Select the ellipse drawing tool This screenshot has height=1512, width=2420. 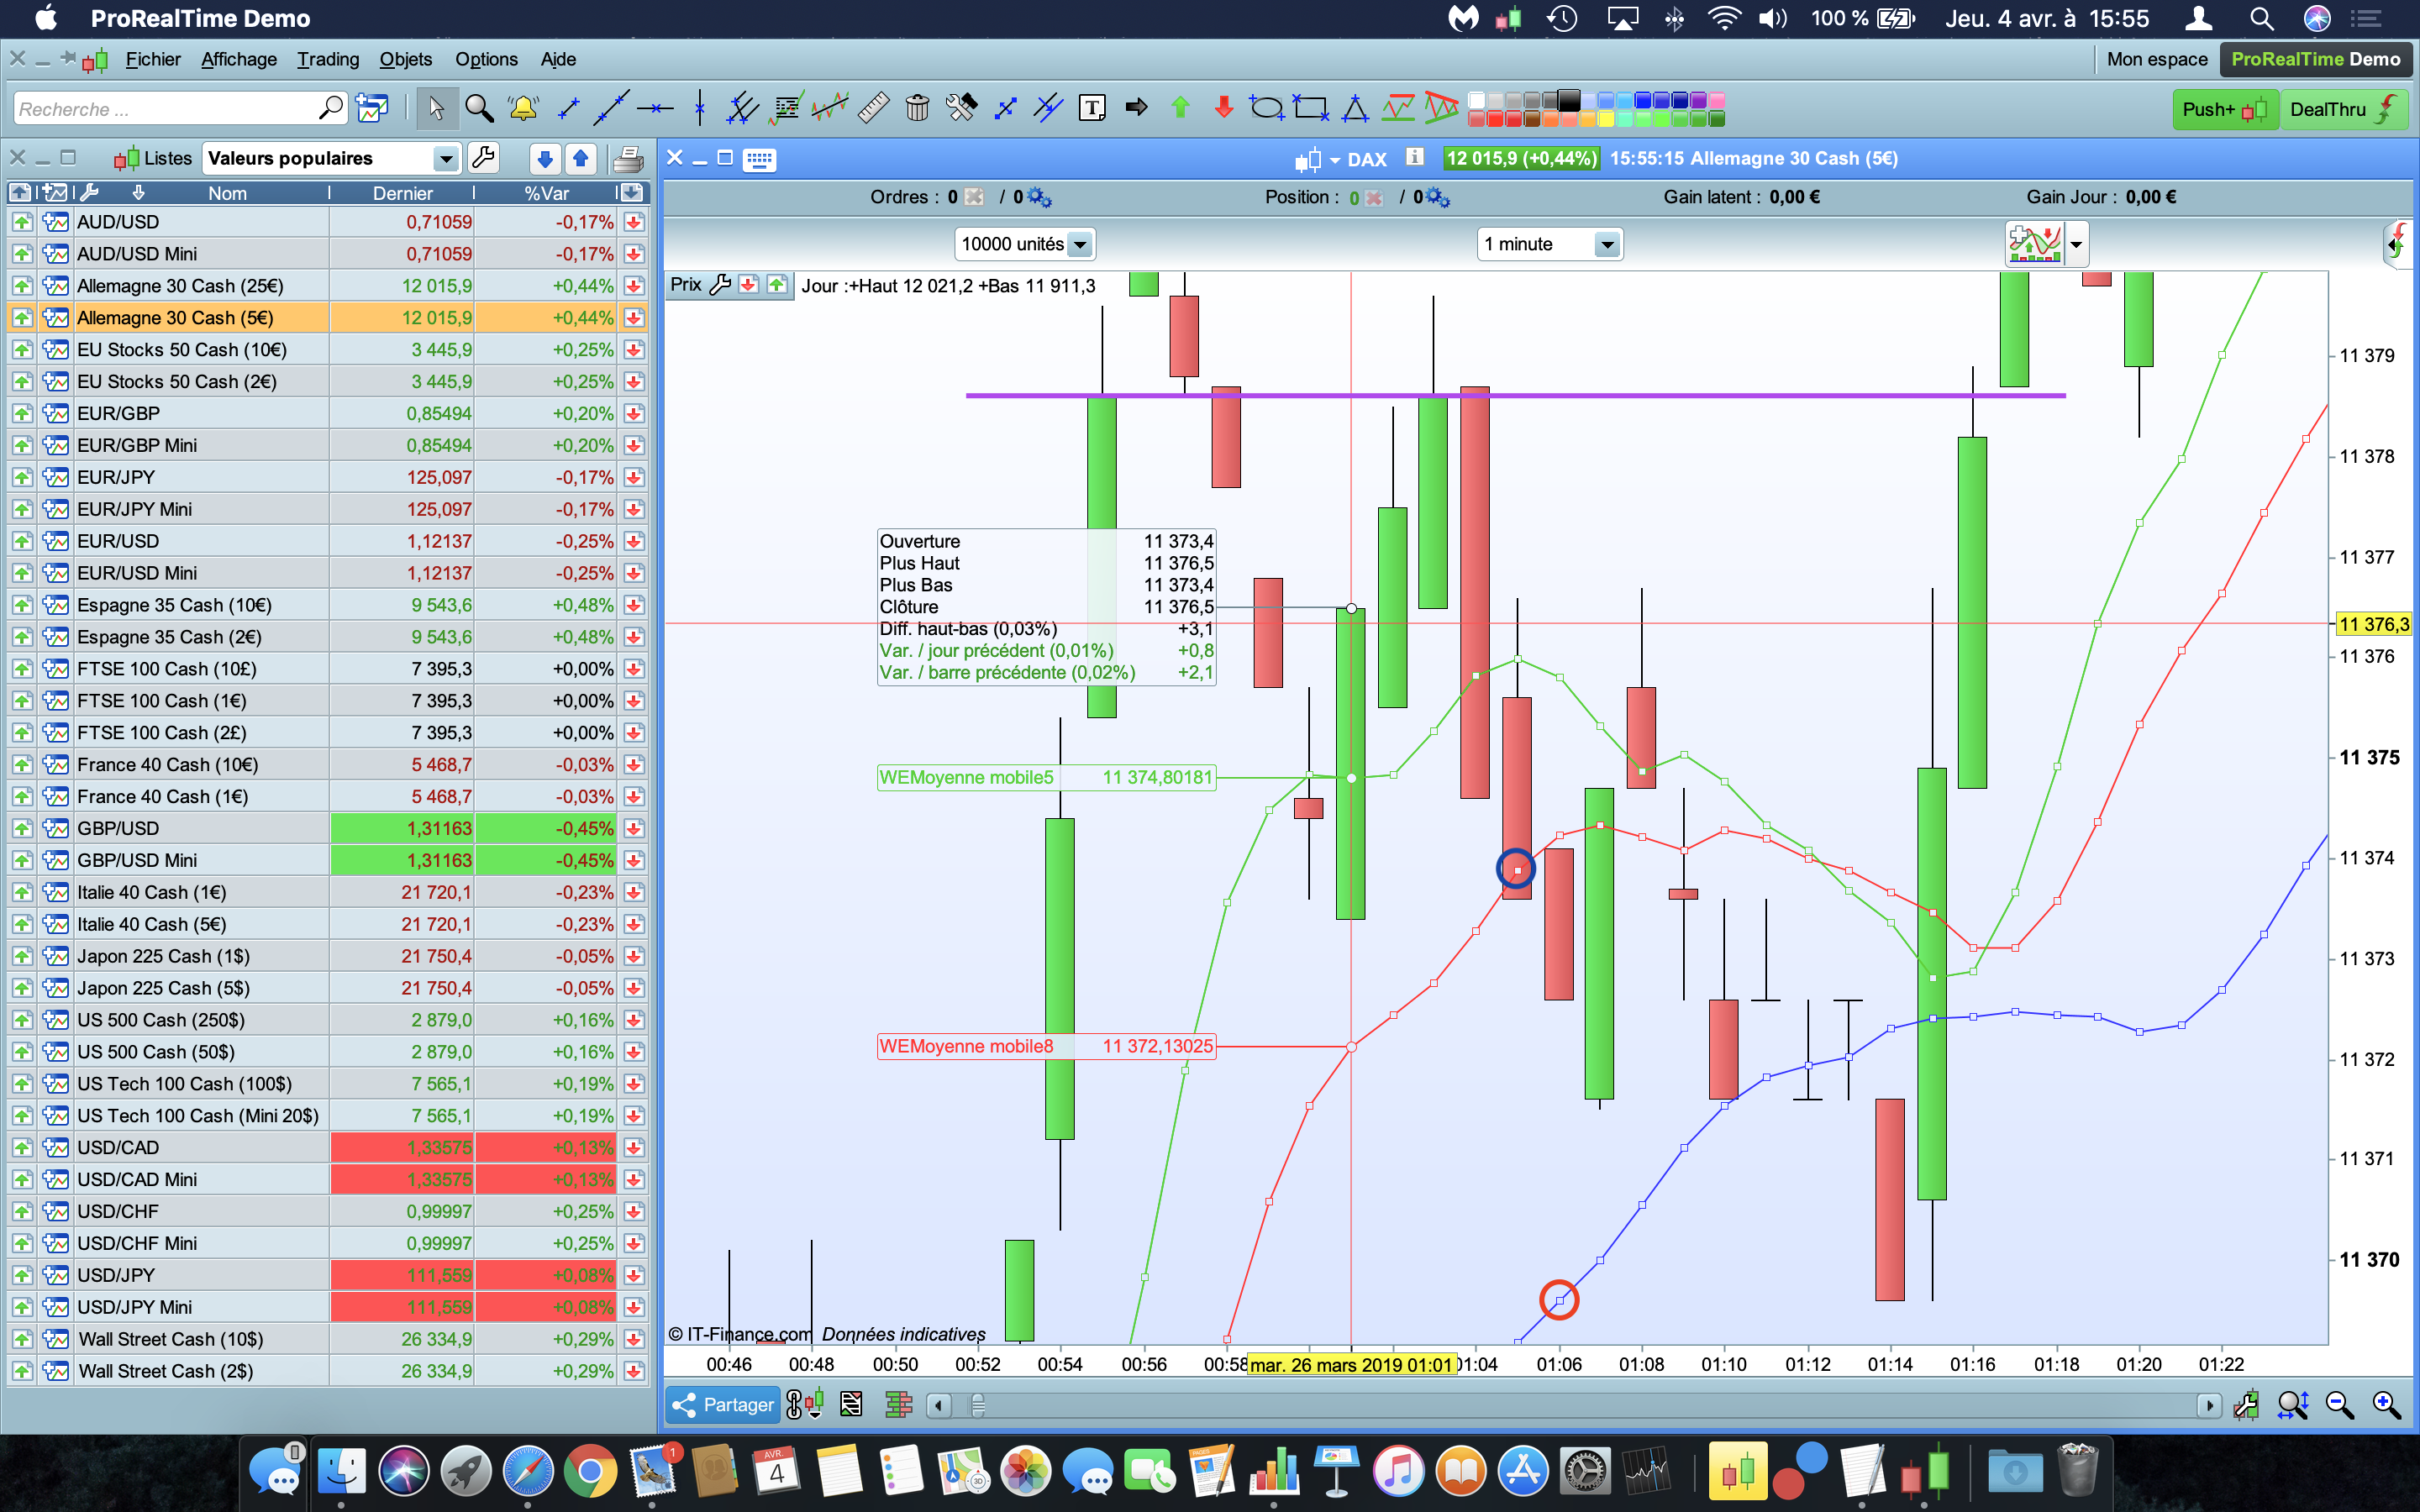[1266, 108]
